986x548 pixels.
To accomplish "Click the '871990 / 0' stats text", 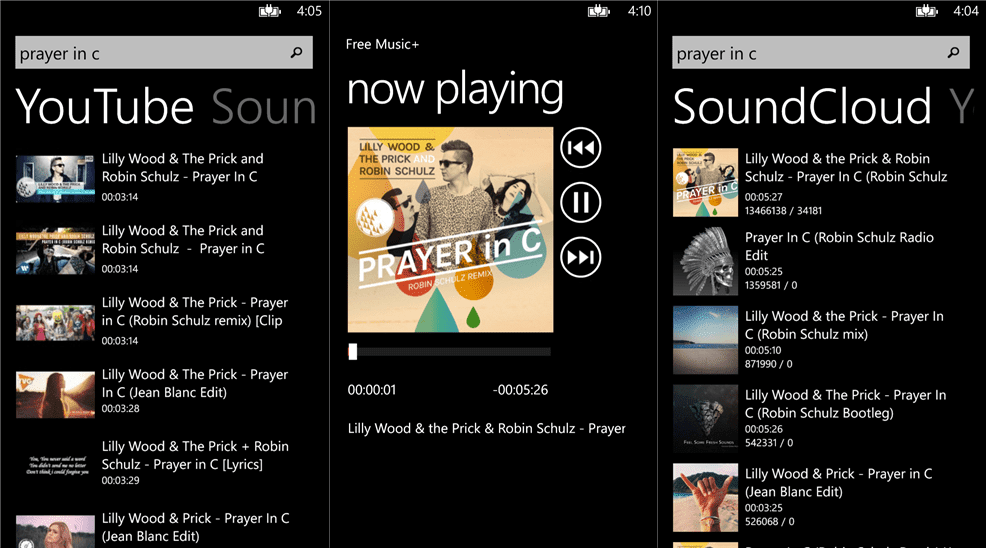I will [768, 364].
